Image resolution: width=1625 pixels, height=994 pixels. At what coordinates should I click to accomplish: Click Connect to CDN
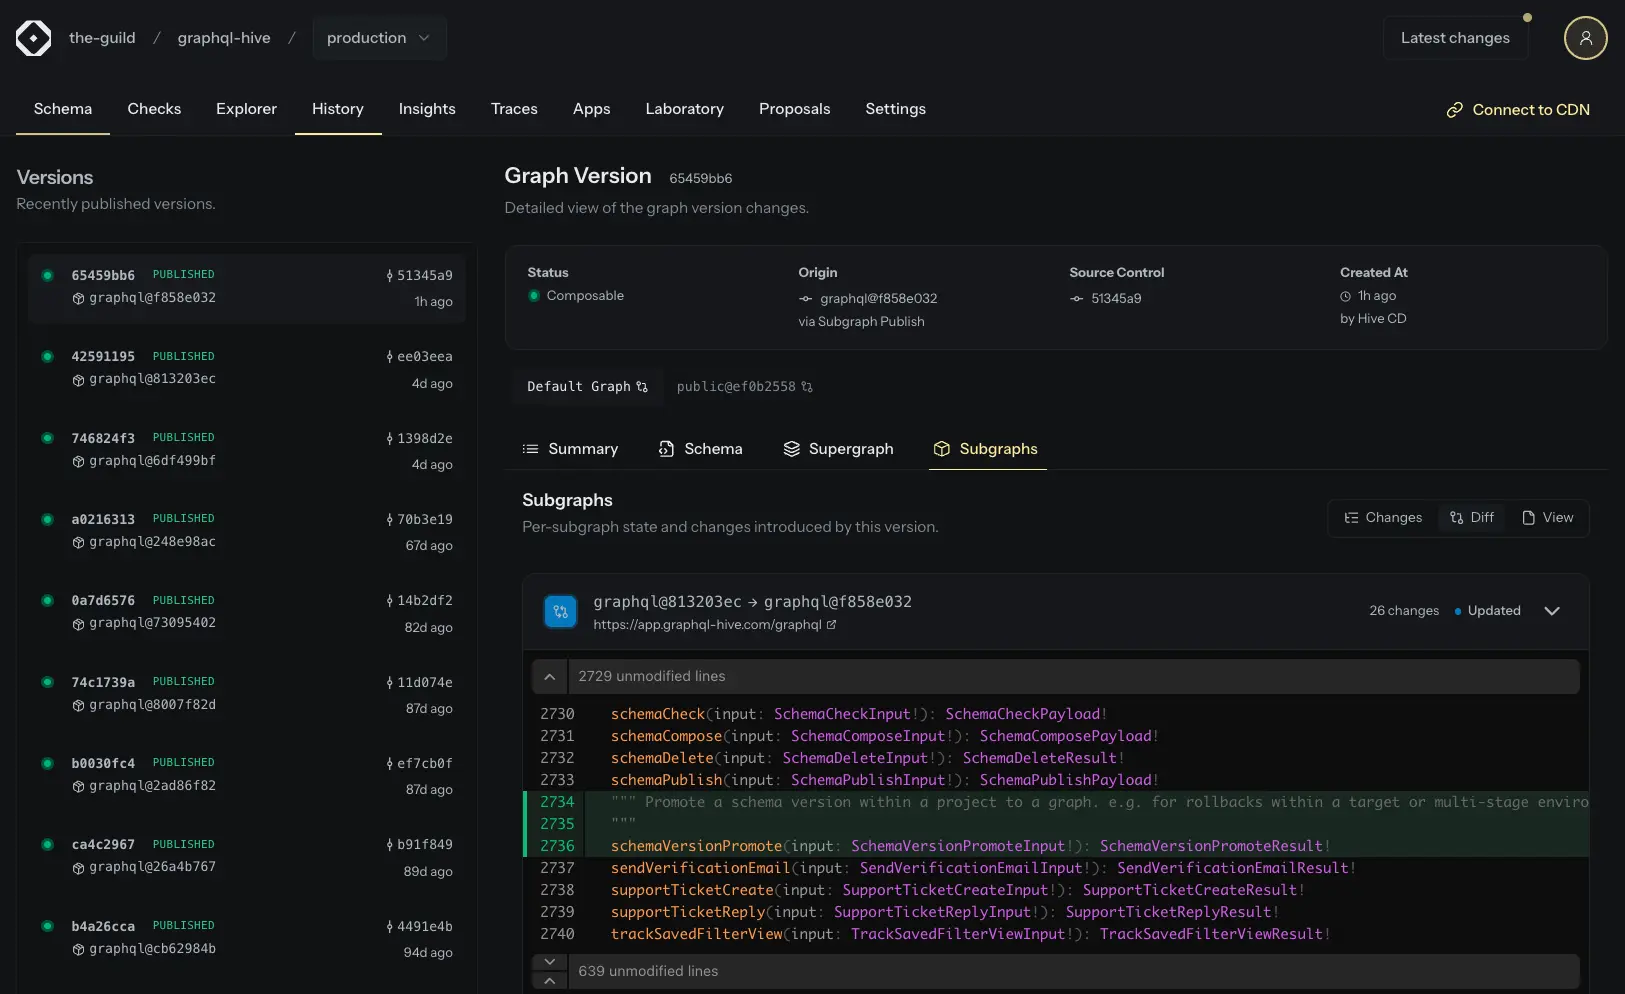[x=1518, y=110]
